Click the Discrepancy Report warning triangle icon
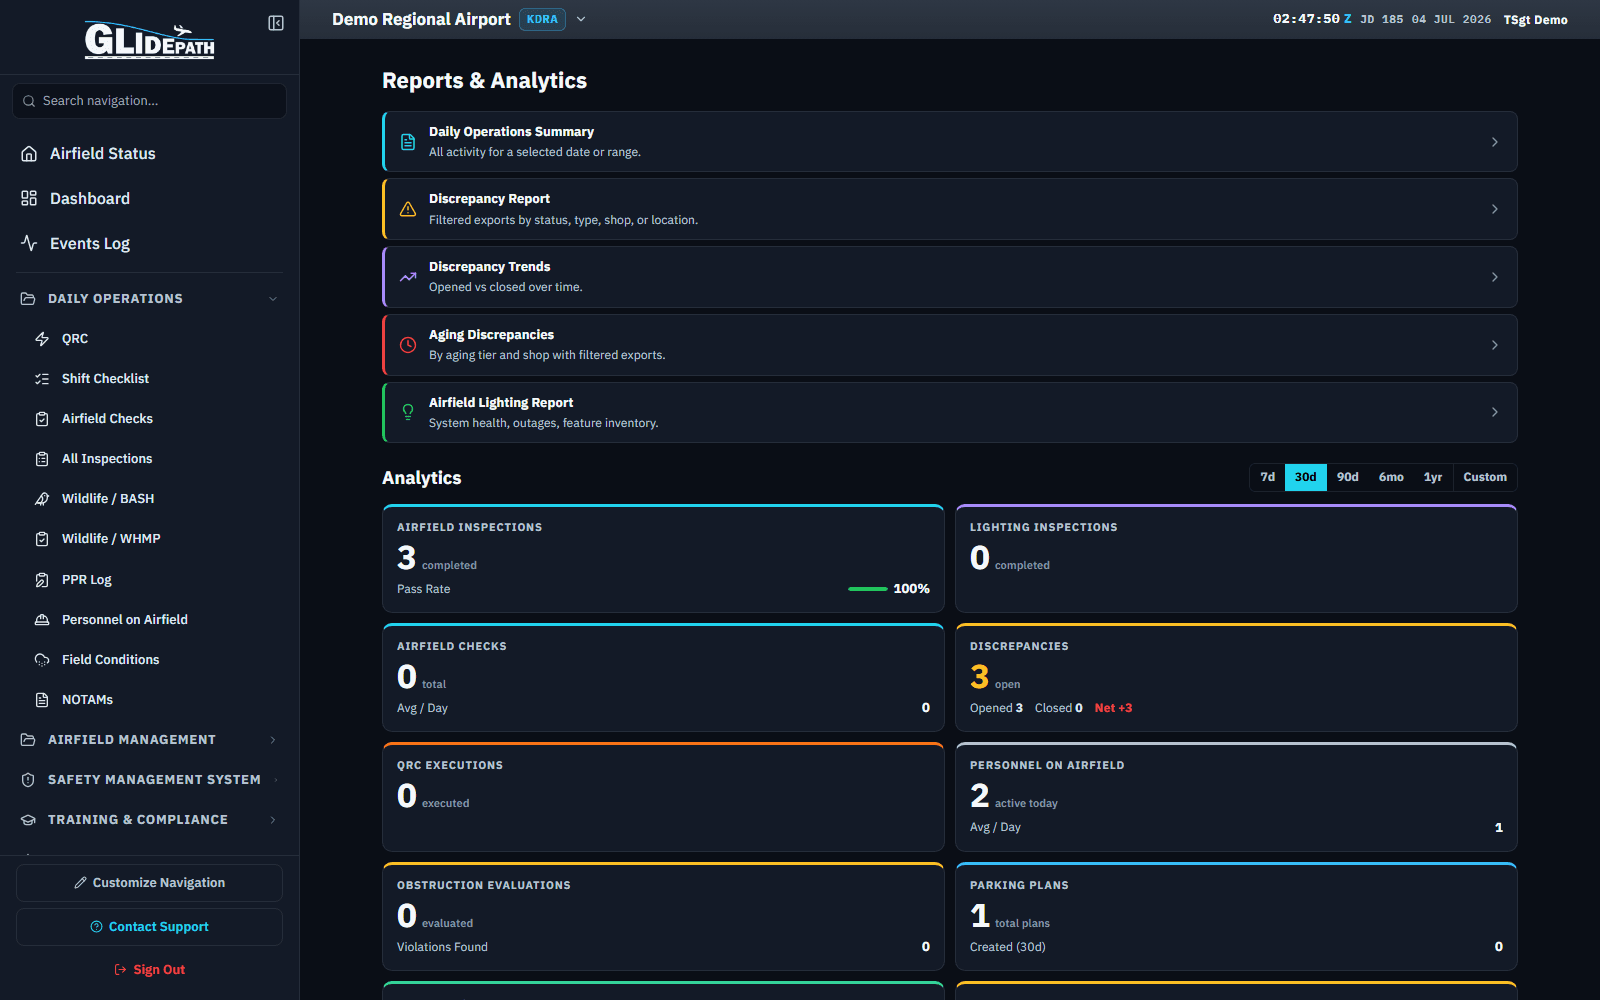The height and width of the screenshot is (1000, 1600). (408, 209)
